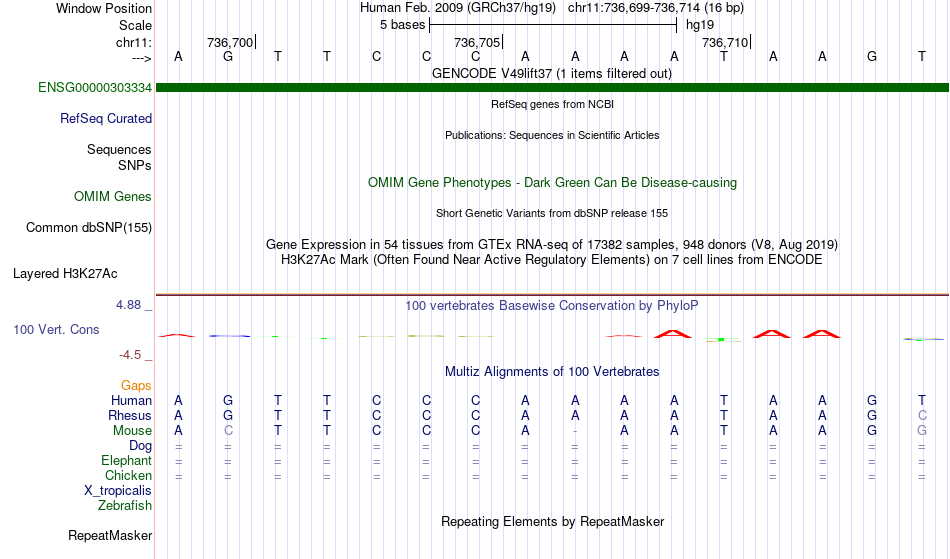Click the ENSG00000303334 gene label
The image size is (950, 559).
pos(95,88)
